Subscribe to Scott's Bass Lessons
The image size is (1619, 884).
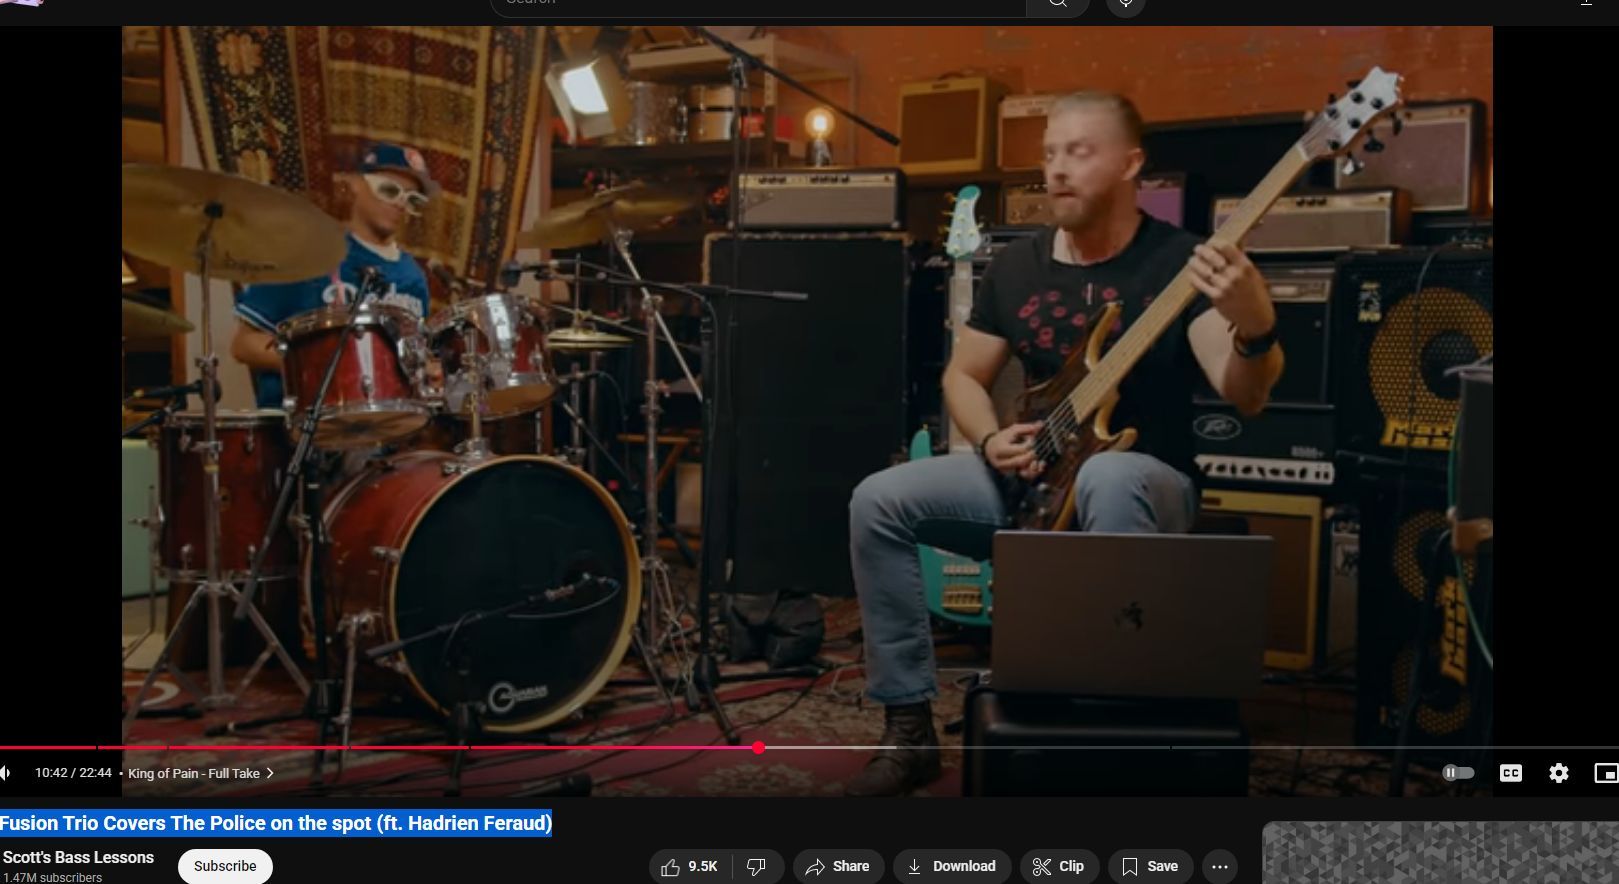click(x=225, y=866)
